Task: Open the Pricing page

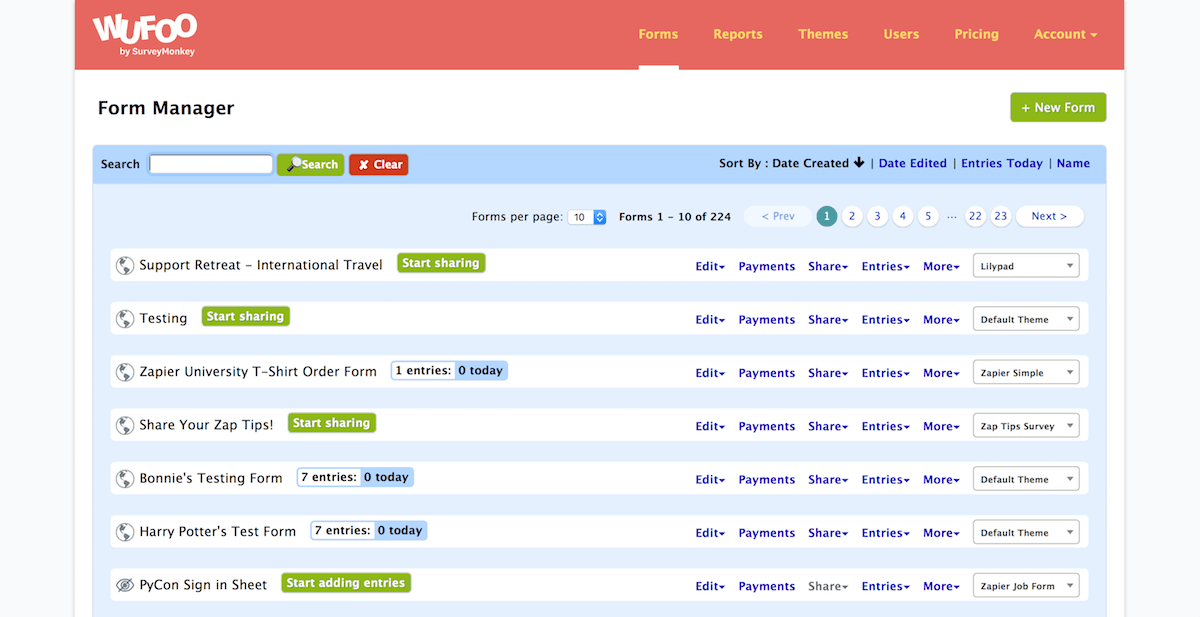Action: tap(976, 34)
